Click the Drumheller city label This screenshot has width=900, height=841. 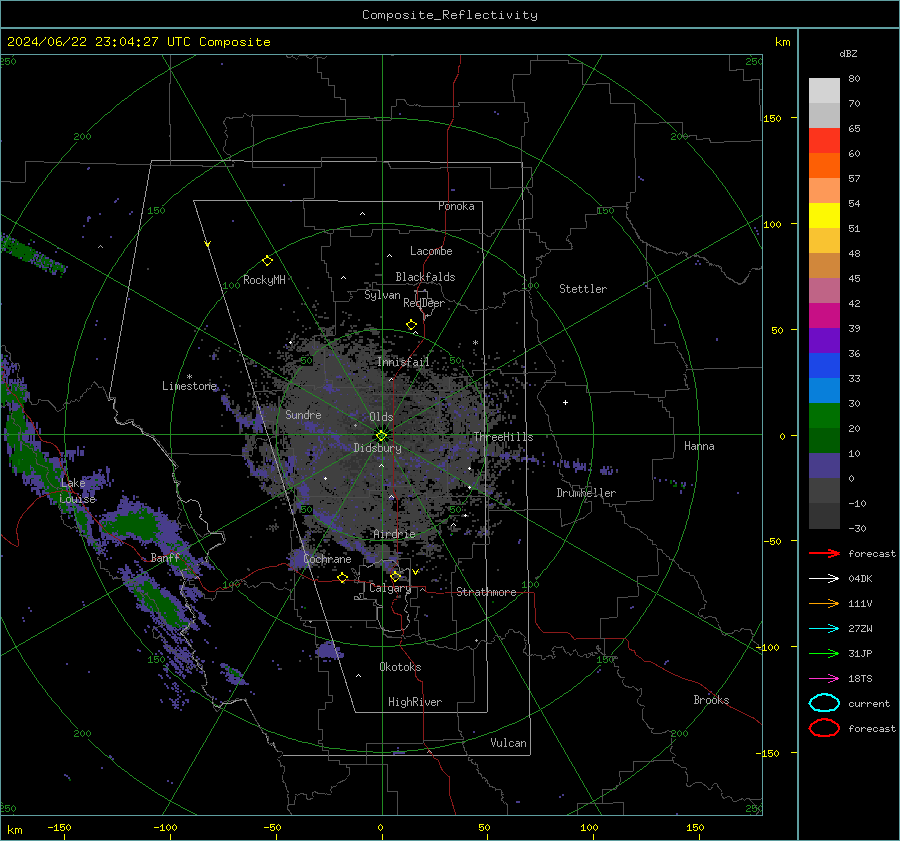(x=586, y=493)
